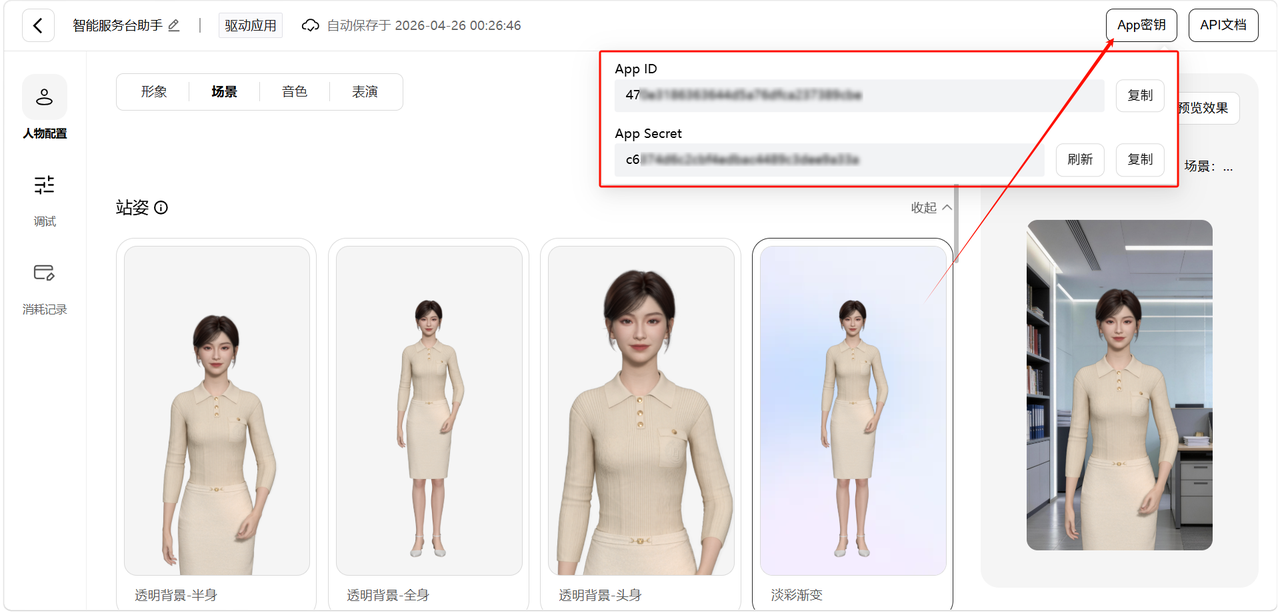Viewport: 1280px width, 613px height.
Task: Switch to the 表演 tab
Action: [x=365, y=92]
